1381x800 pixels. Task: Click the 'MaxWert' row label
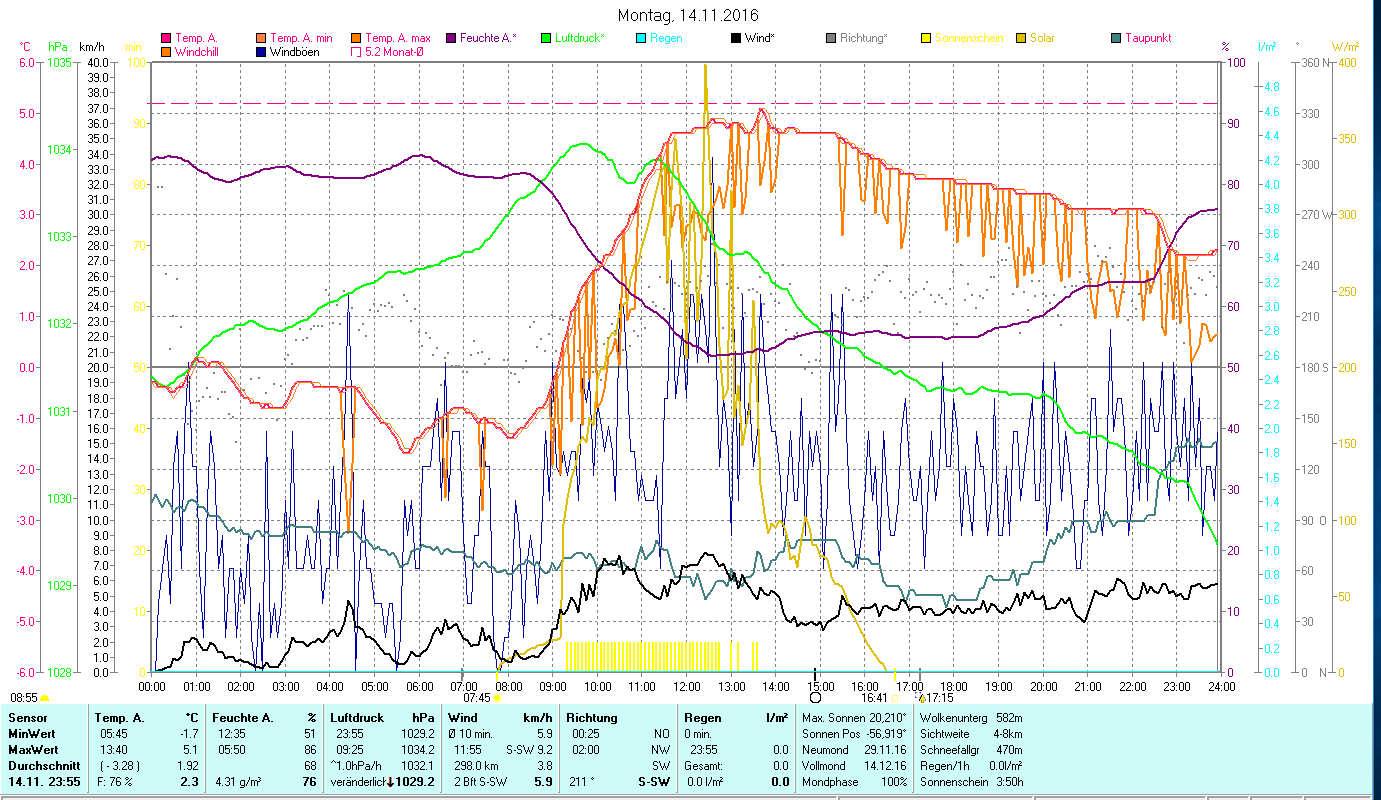(32, 750)
